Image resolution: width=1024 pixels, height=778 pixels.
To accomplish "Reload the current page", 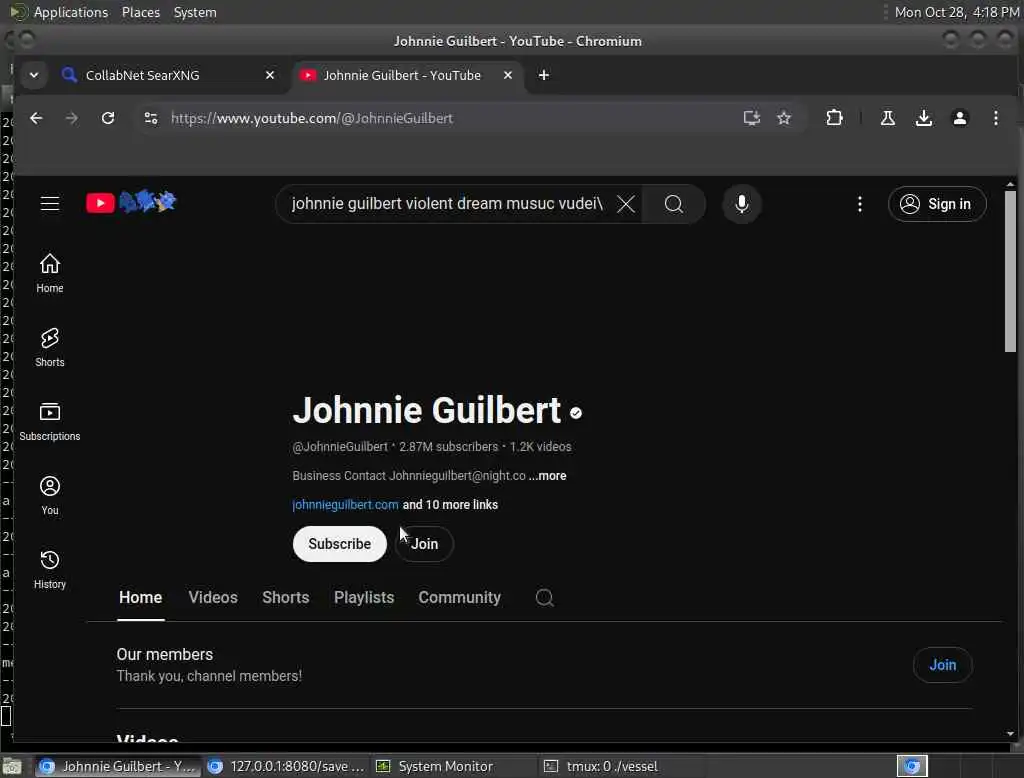I will (108, 118).
